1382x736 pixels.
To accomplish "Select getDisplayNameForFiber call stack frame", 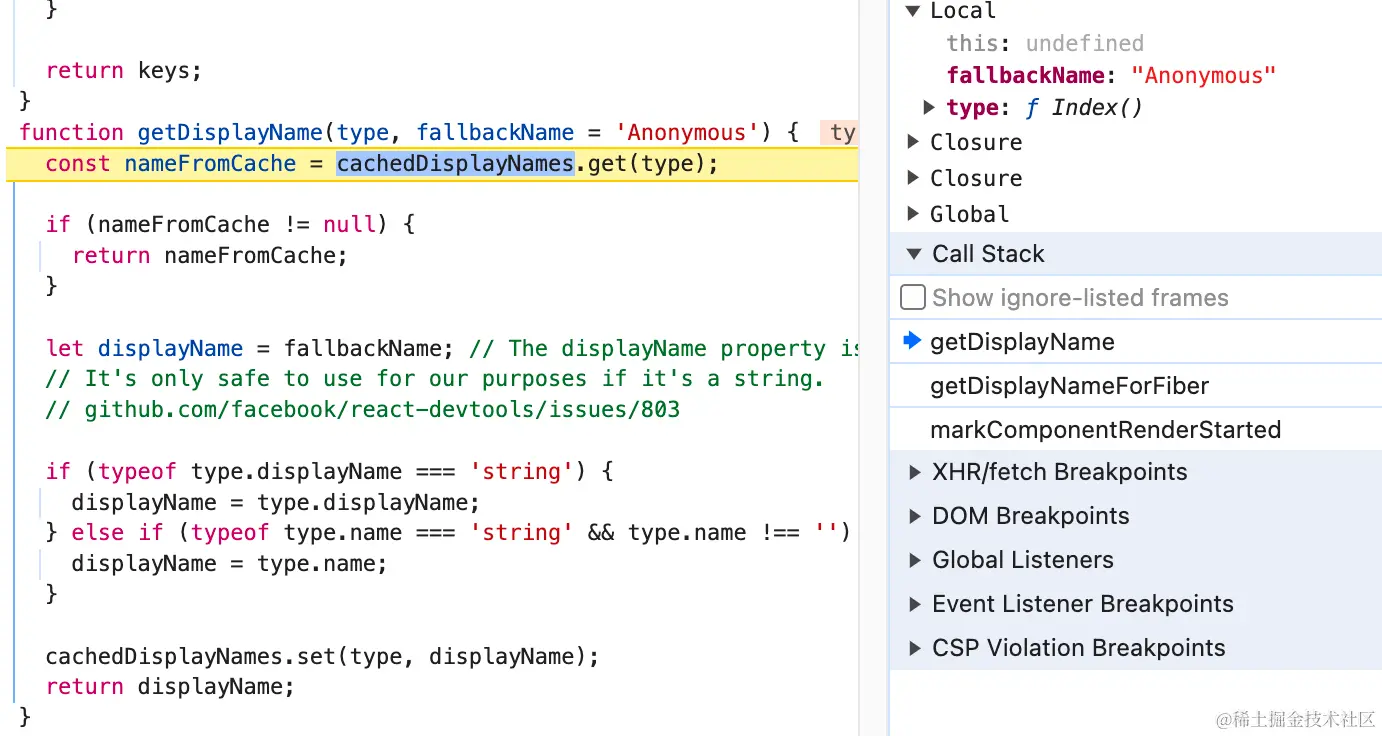I will (x=1135, y=386).
